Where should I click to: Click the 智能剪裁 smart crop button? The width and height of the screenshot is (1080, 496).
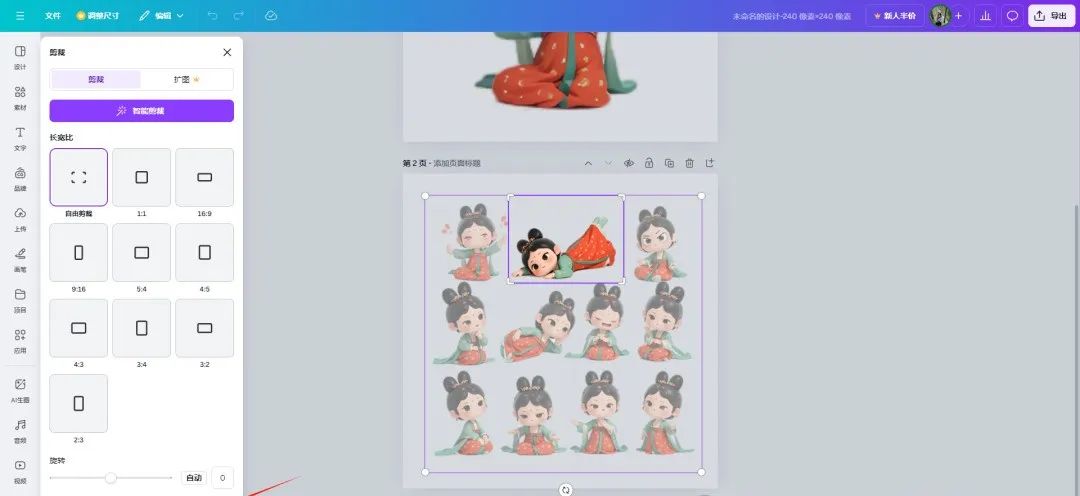click(141, 111)
